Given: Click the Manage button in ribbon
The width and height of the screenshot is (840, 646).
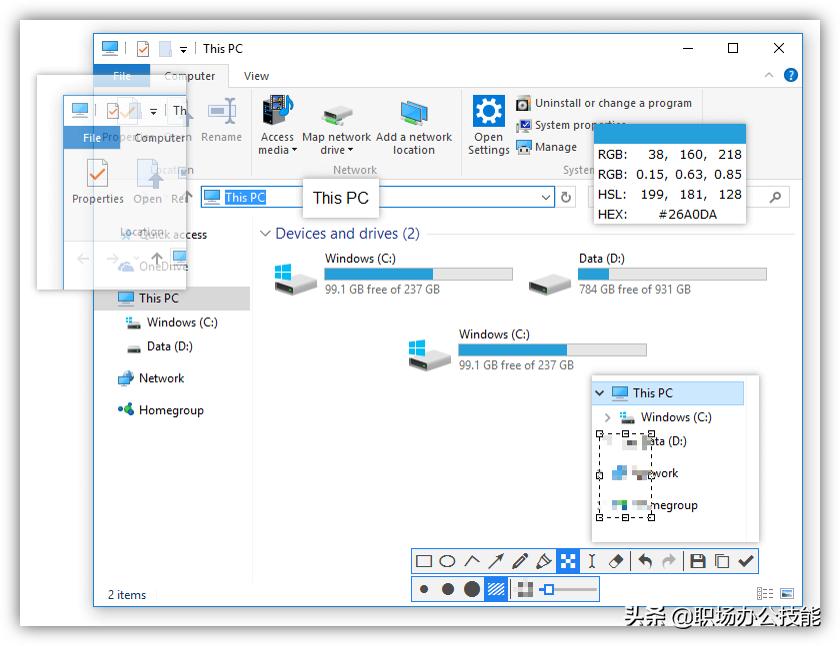Looking at the screenshot, I should pyautogui.click(x=555, y=147).
